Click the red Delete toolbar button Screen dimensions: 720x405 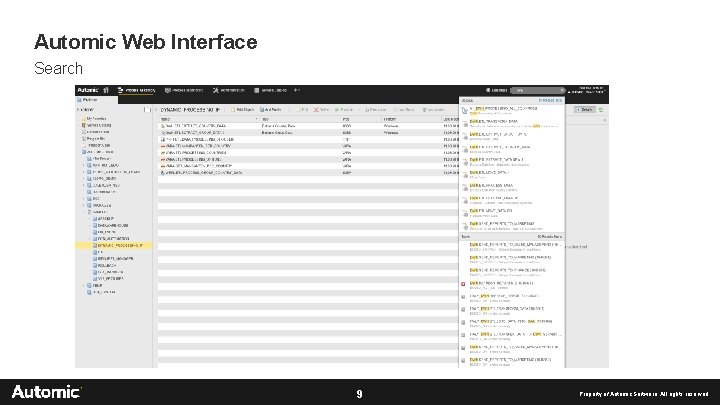[x=322, y=110]
